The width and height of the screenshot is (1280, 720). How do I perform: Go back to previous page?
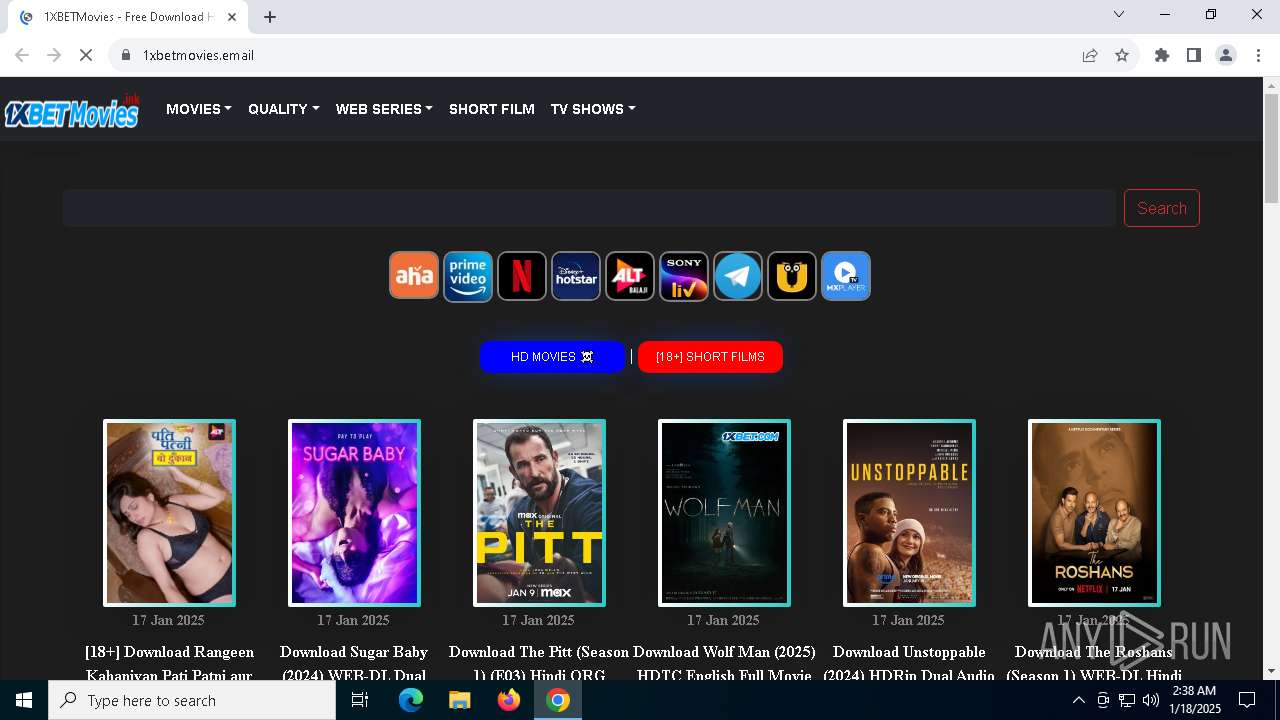pyautogui.click(x=22, y=55)
